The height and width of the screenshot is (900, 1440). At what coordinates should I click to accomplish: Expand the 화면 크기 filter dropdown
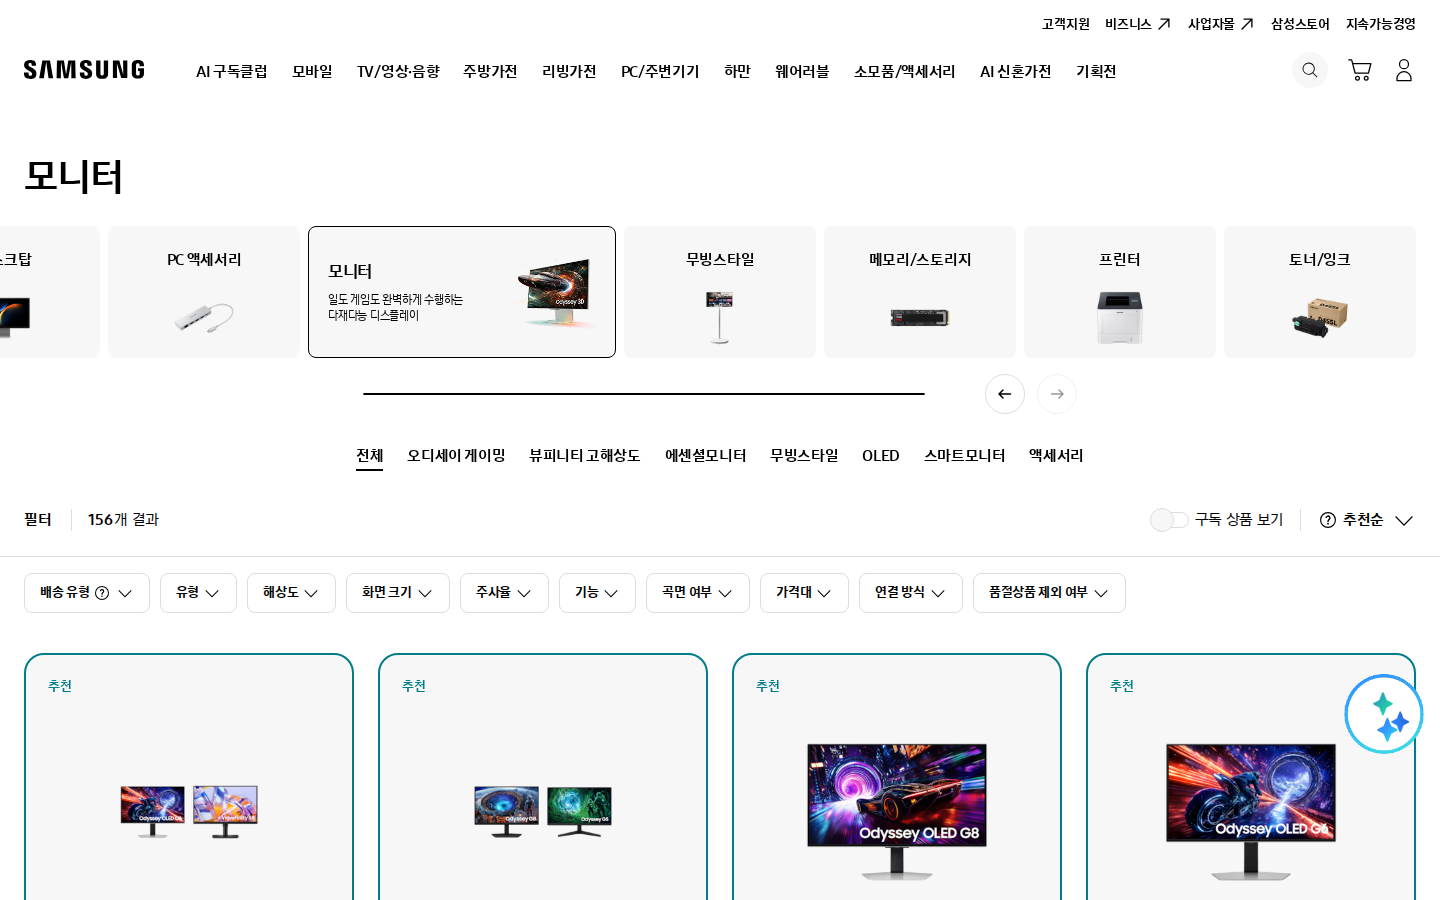coord(398,593)
